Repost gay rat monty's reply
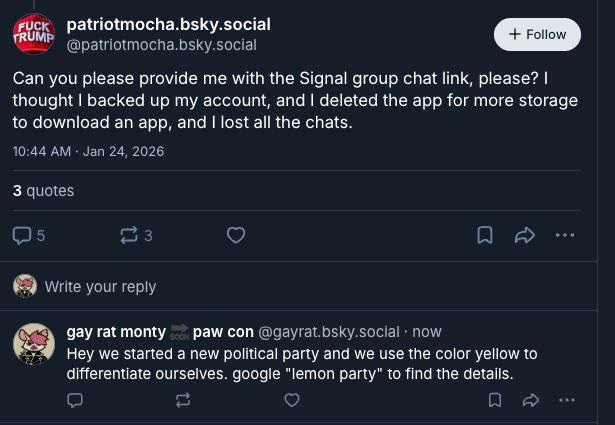 [183, 400]
